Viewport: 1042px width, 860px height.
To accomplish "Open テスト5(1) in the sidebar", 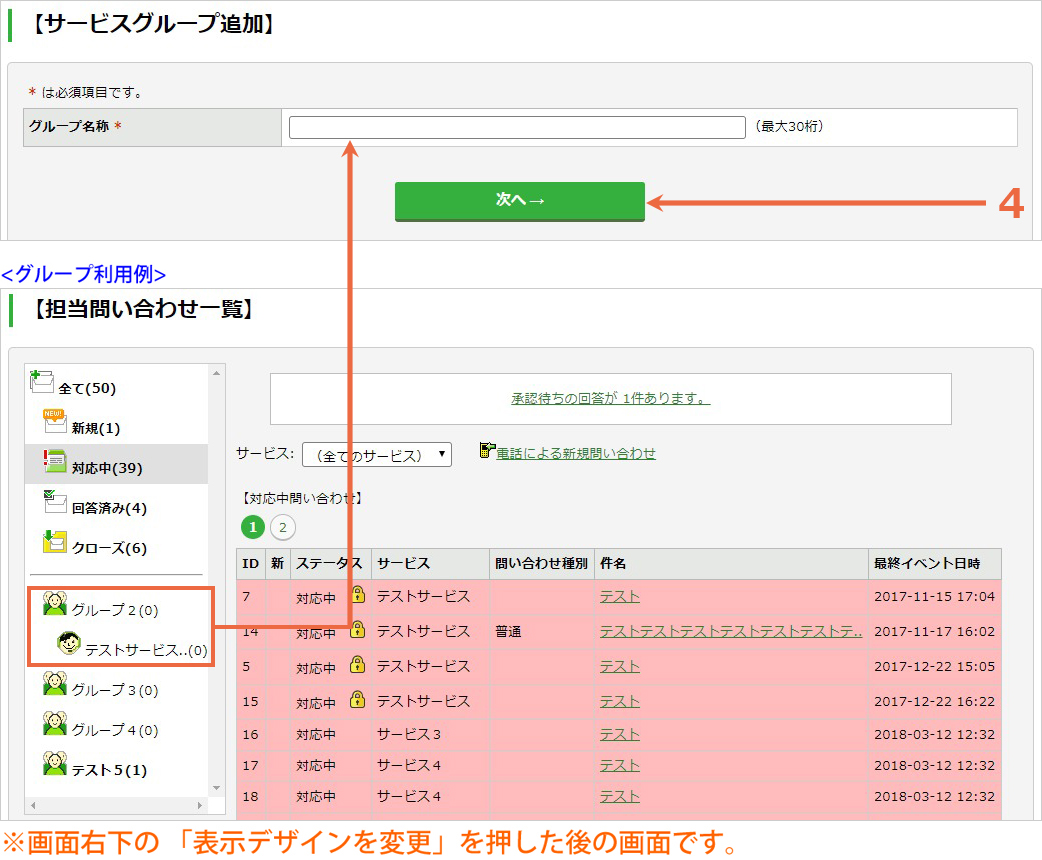I will [109, 770].
